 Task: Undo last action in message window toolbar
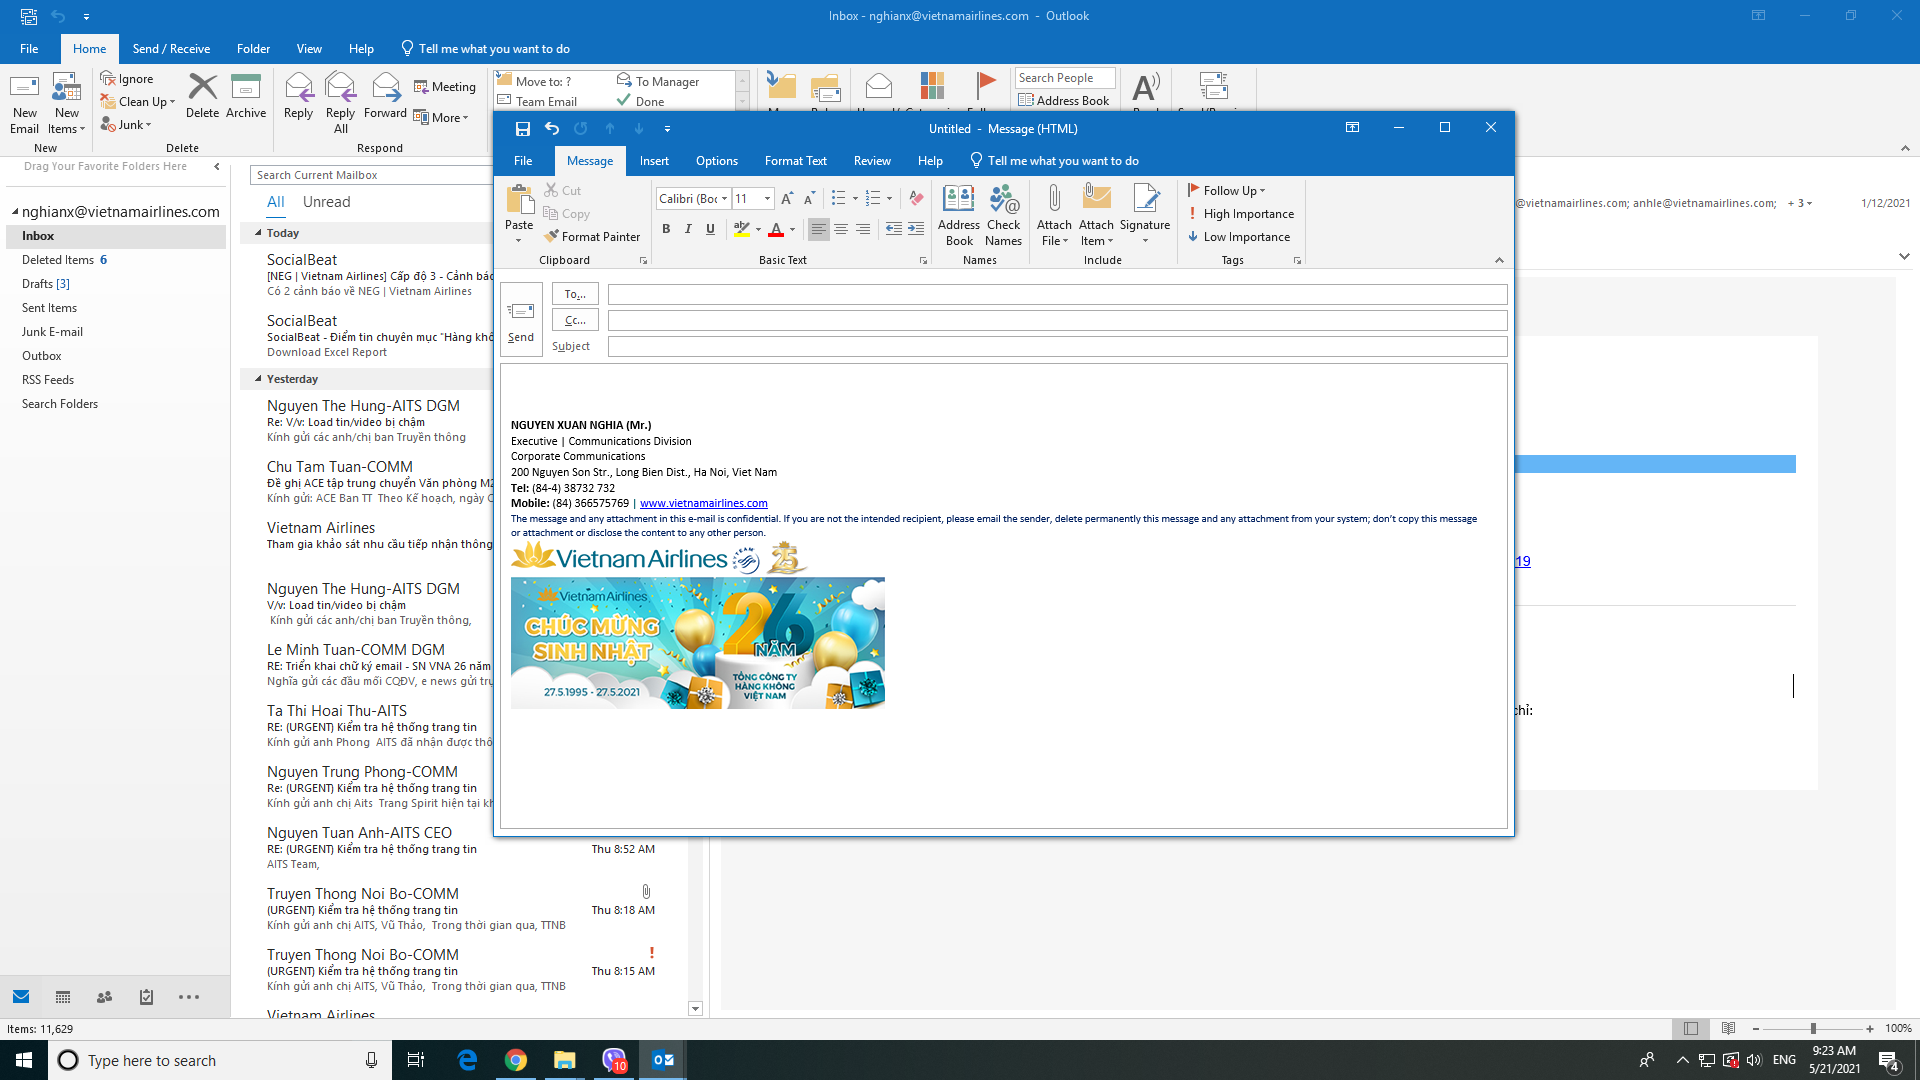pyautogui.click(x=552, y=129)
